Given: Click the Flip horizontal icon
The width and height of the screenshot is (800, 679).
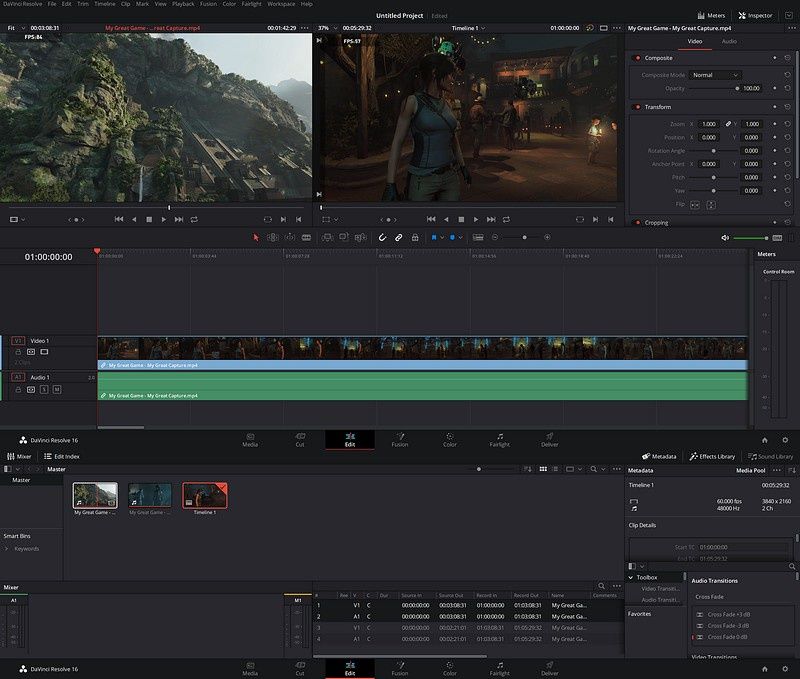Looking at the screenshot, I should [x=695, y=205].
